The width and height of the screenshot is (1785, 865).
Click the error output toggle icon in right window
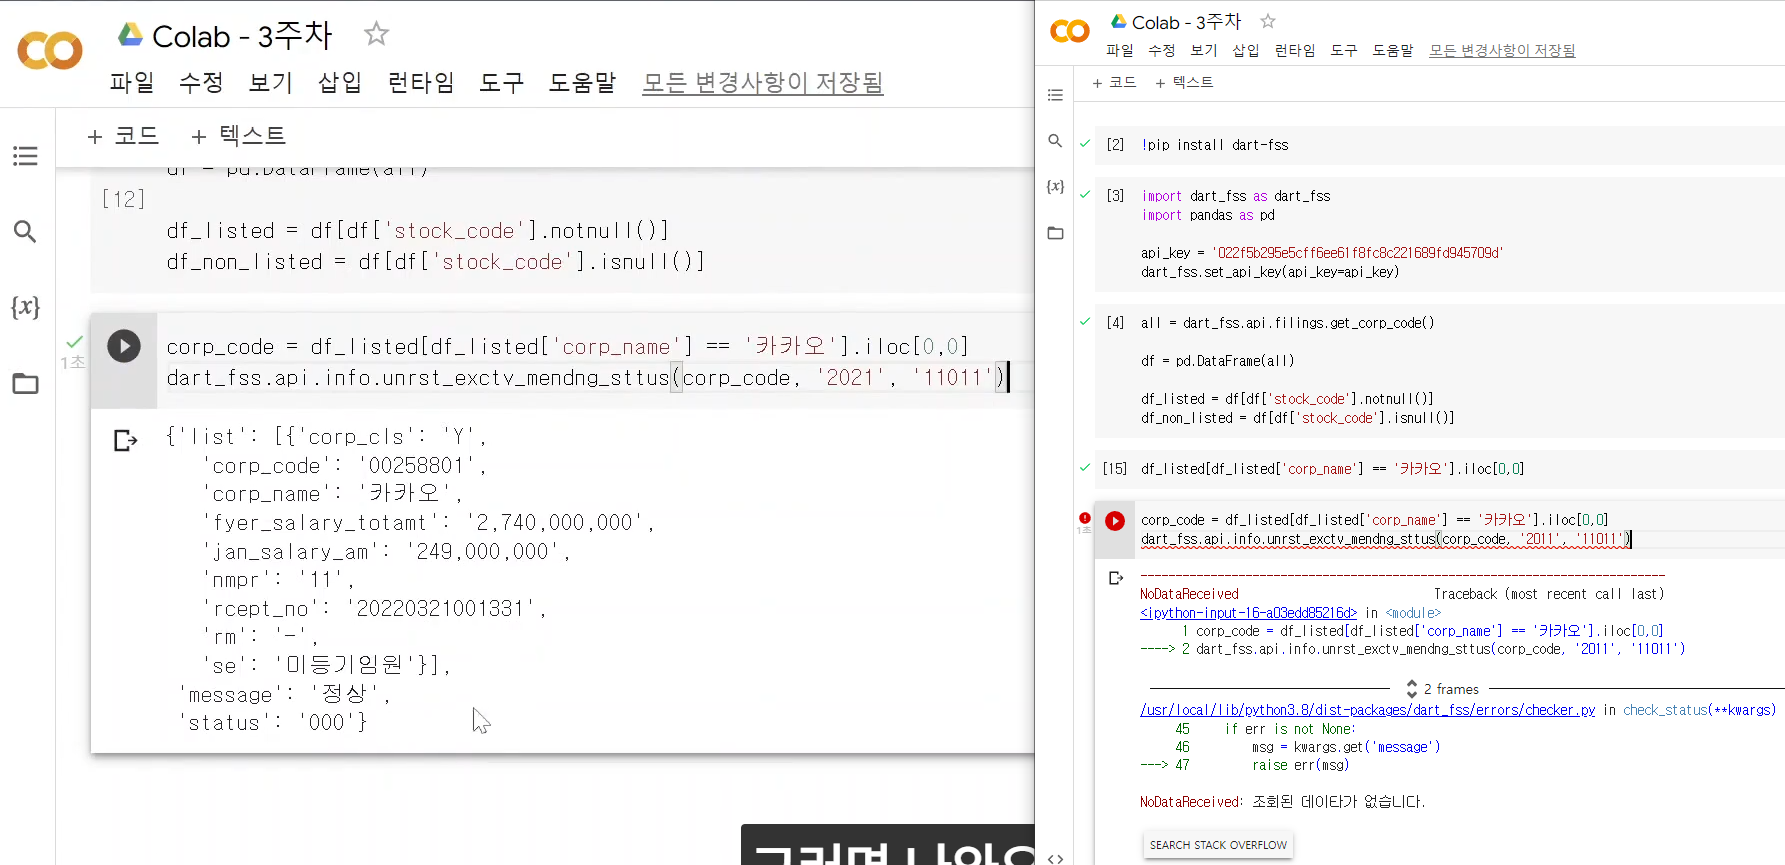point(1116,578)
